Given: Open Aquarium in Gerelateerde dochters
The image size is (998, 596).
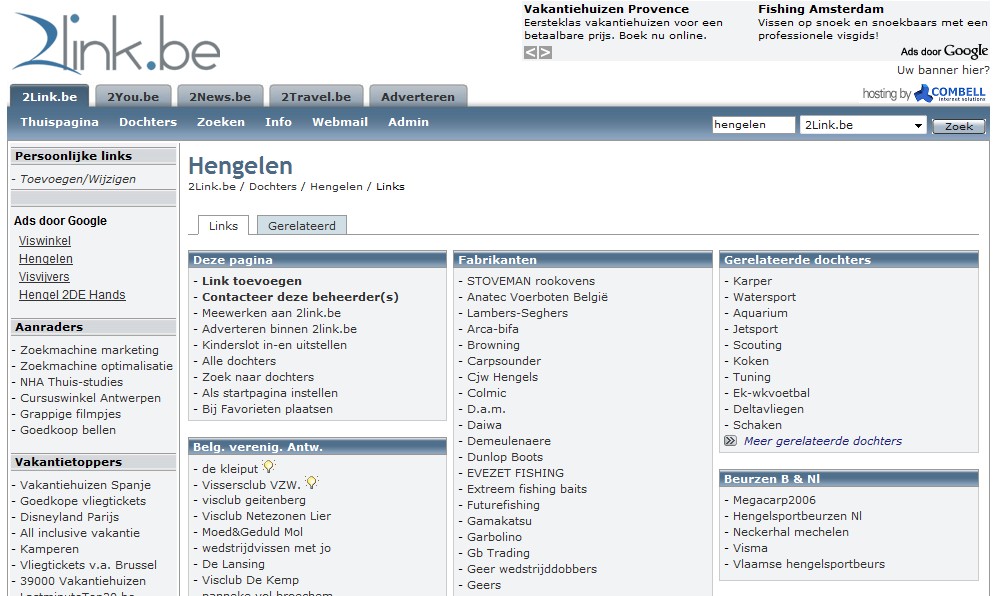Looking at the screenshot, I should (x=760, y=313).
